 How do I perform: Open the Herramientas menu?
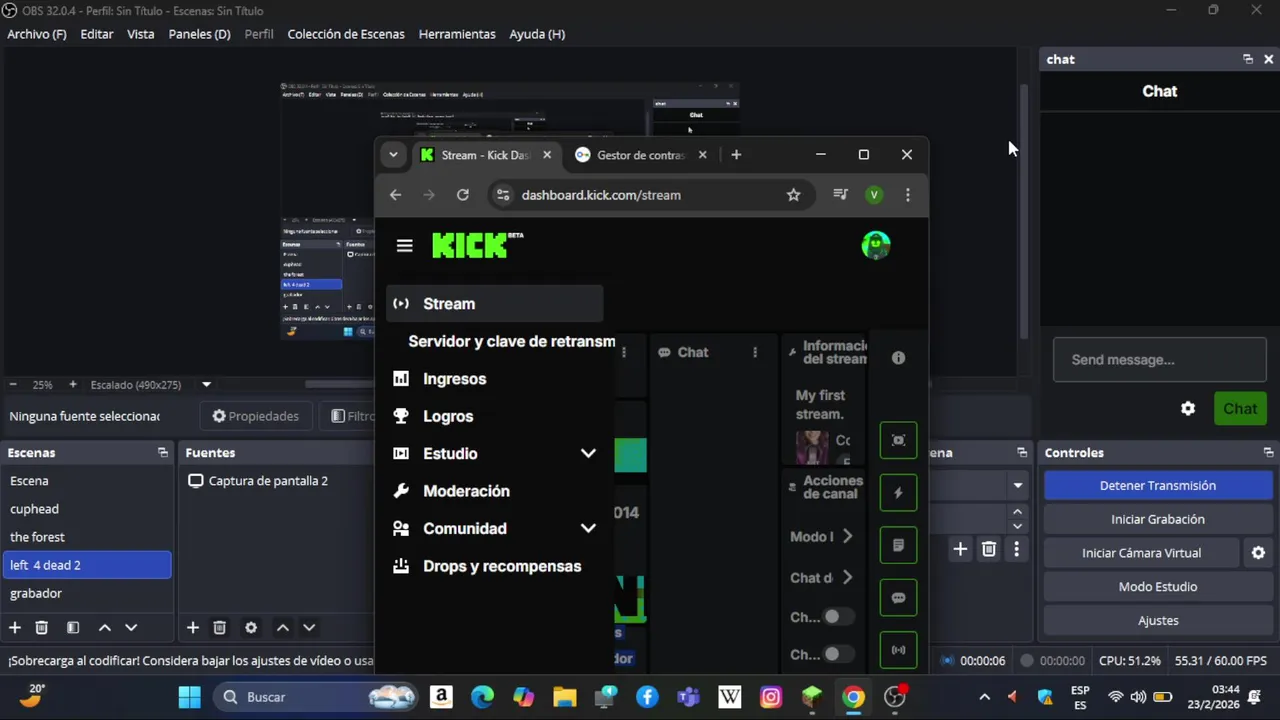click(x=457, y=34)
